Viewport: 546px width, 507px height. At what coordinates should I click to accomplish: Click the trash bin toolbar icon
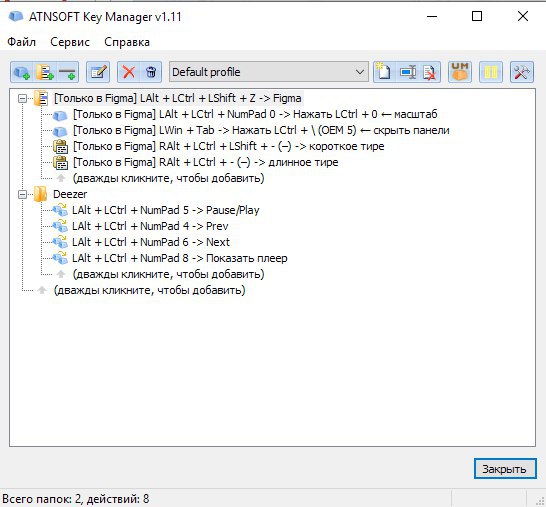151,72
